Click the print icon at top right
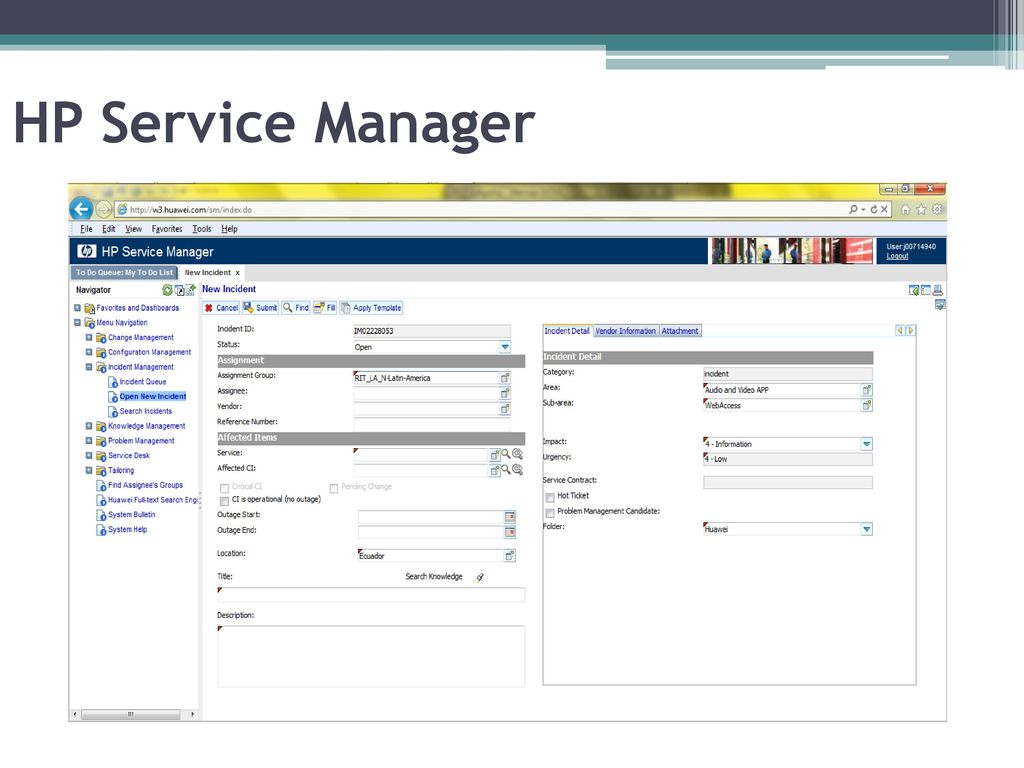The height and width of the screenshot is (768, 1024). pos(938,290)
